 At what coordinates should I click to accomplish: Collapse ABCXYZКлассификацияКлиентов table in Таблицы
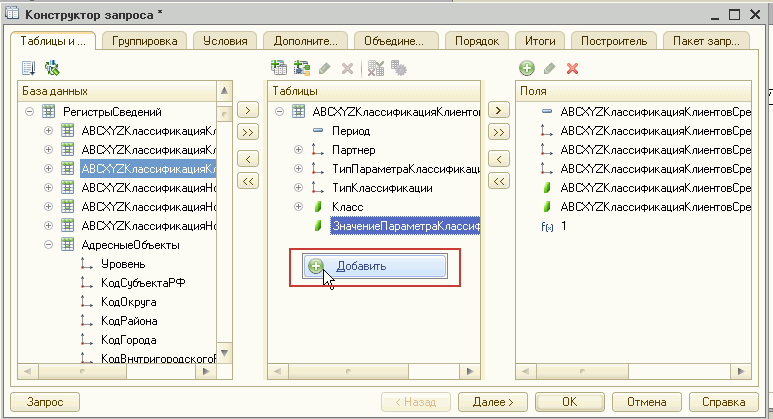[280, 112]
